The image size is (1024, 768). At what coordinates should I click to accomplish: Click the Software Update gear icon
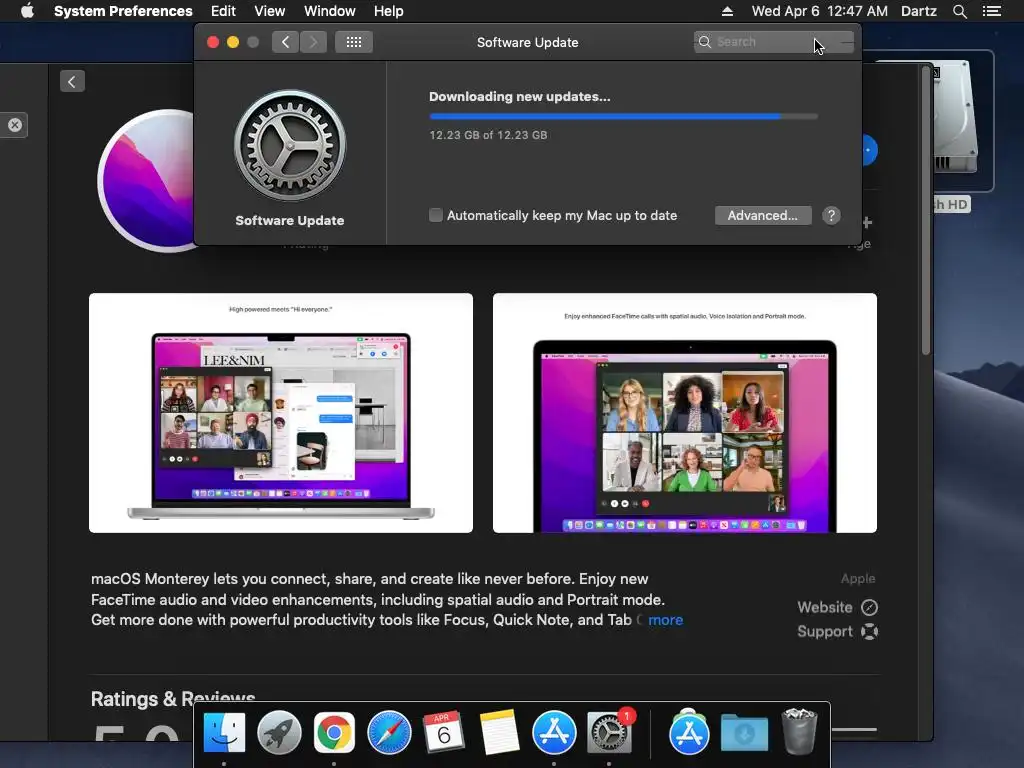290,146
